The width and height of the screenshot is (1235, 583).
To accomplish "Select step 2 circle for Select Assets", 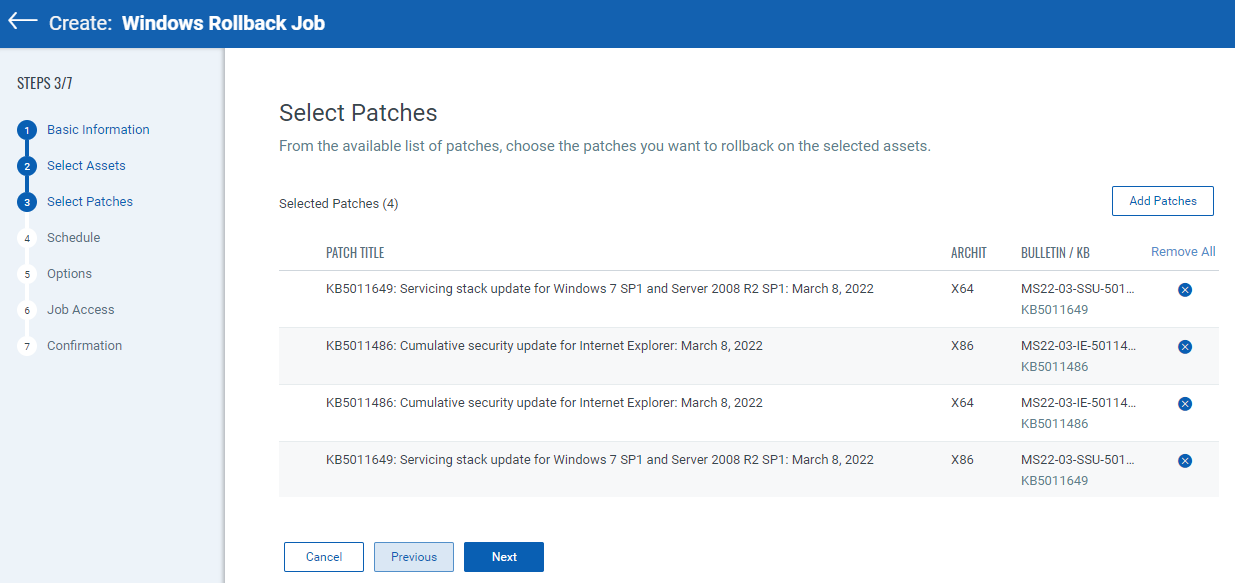I will coord(27,166).
